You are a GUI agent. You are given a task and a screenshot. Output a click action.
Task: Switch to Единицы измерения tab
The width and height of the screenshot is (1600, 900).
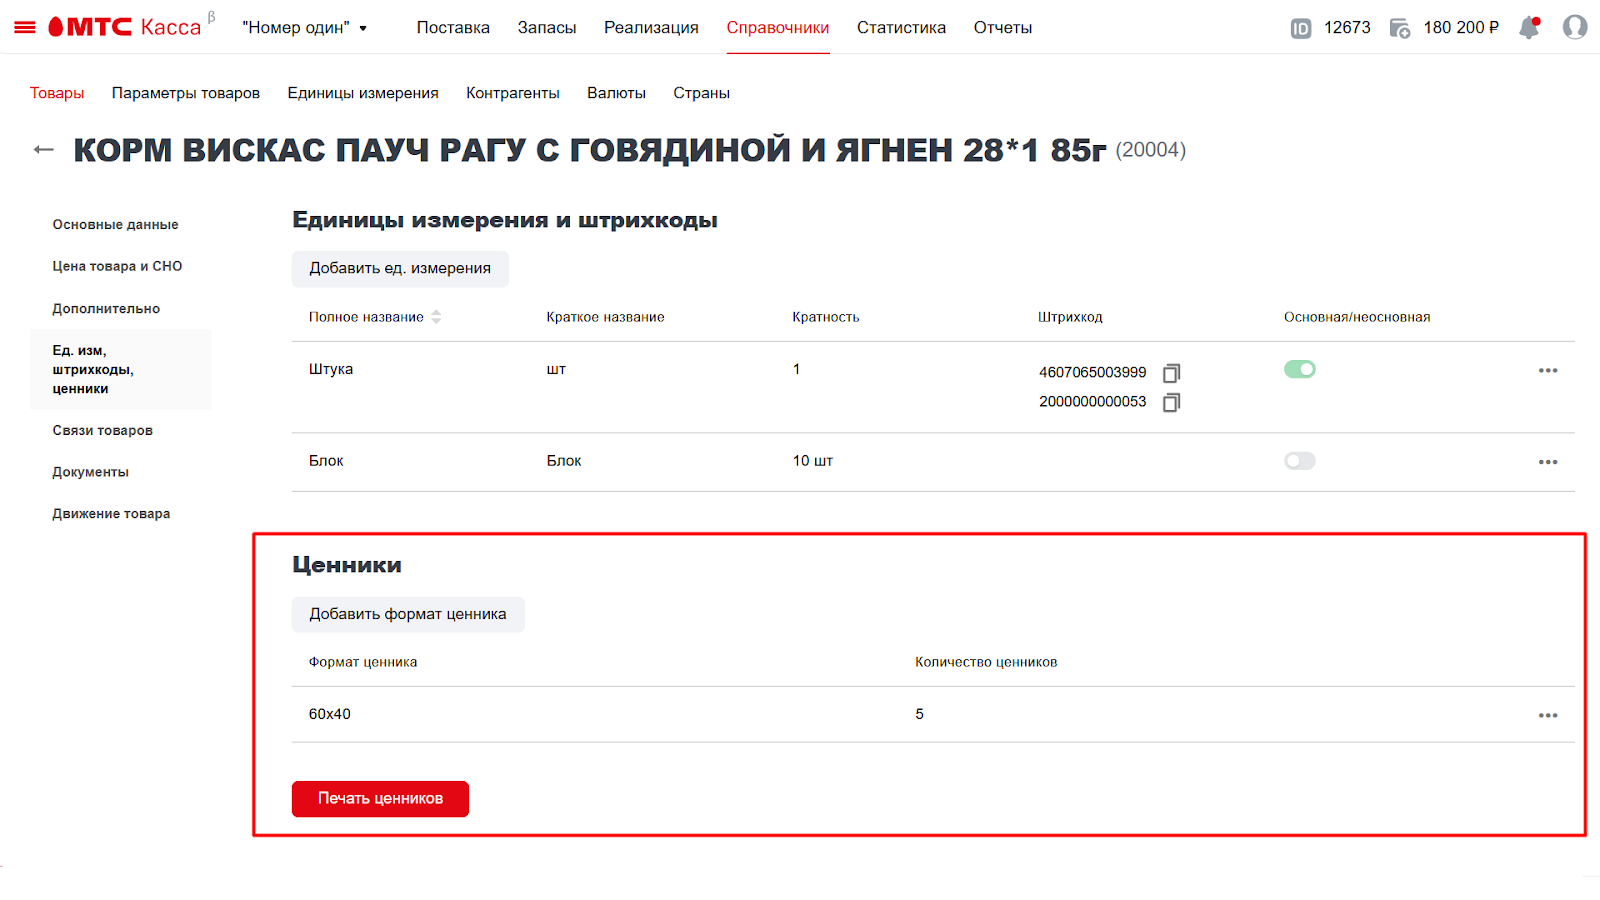pyautogui.click(x=363, y=93)
